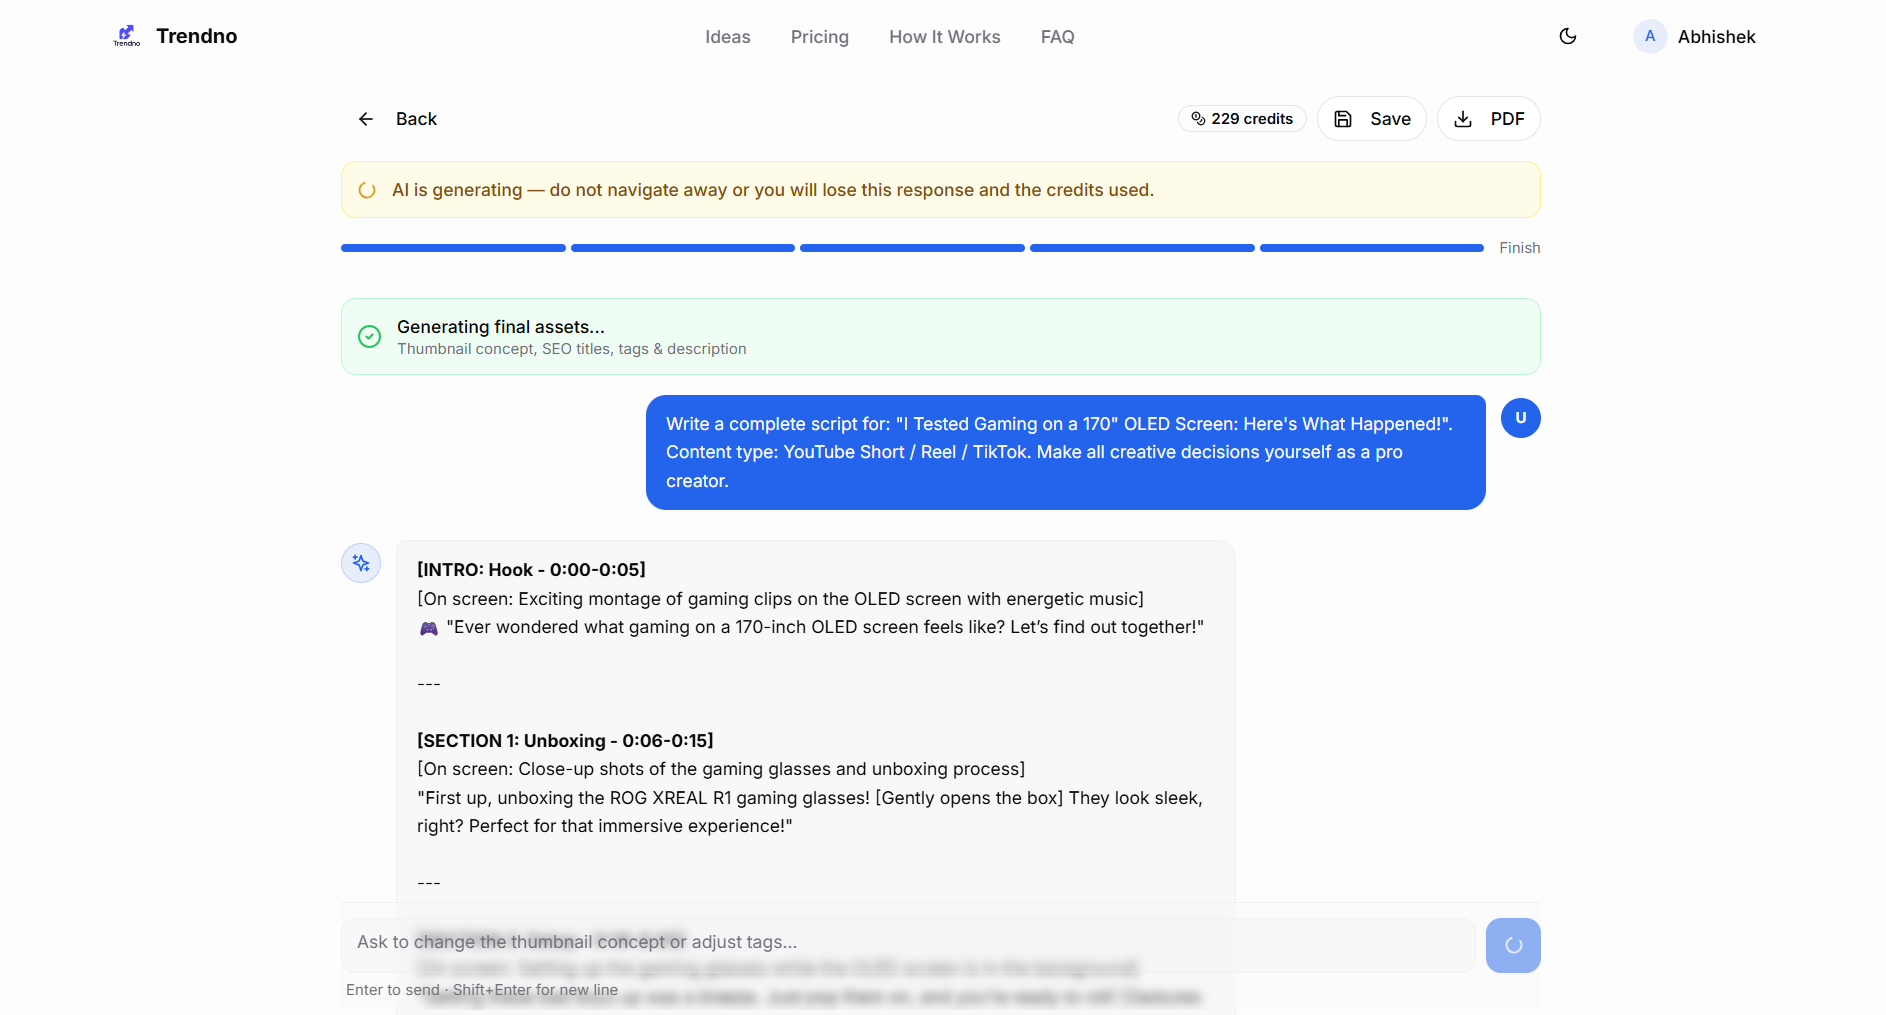1886x1015 pixels.
Task: Click Enter to send hint text
Action: 482,990
